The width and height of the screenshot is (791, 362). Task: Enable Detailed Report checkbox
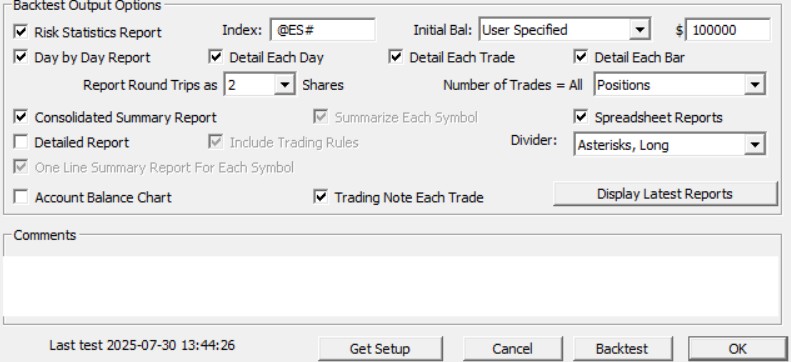tap(21, 142)
